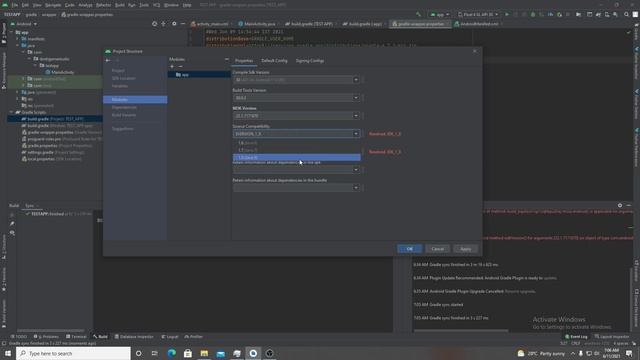This screenshot has height=360, width=640.
Task: Switch to the Default Config tab
Action: point(274,60)
